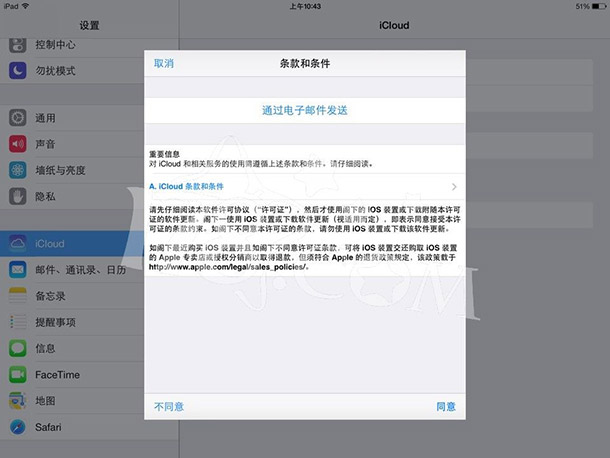Tap the Messages (信息) green bubble icon

click(18, 348)
